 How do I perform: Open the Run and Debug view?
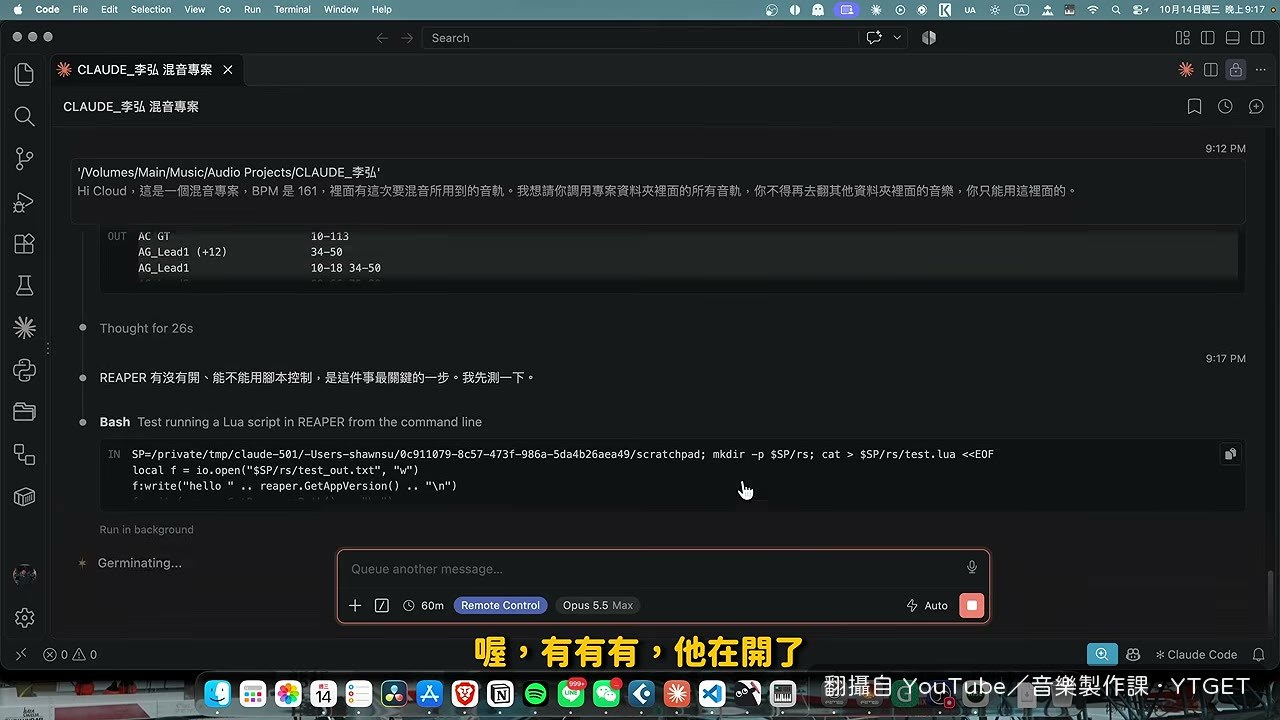pos(24,202)
